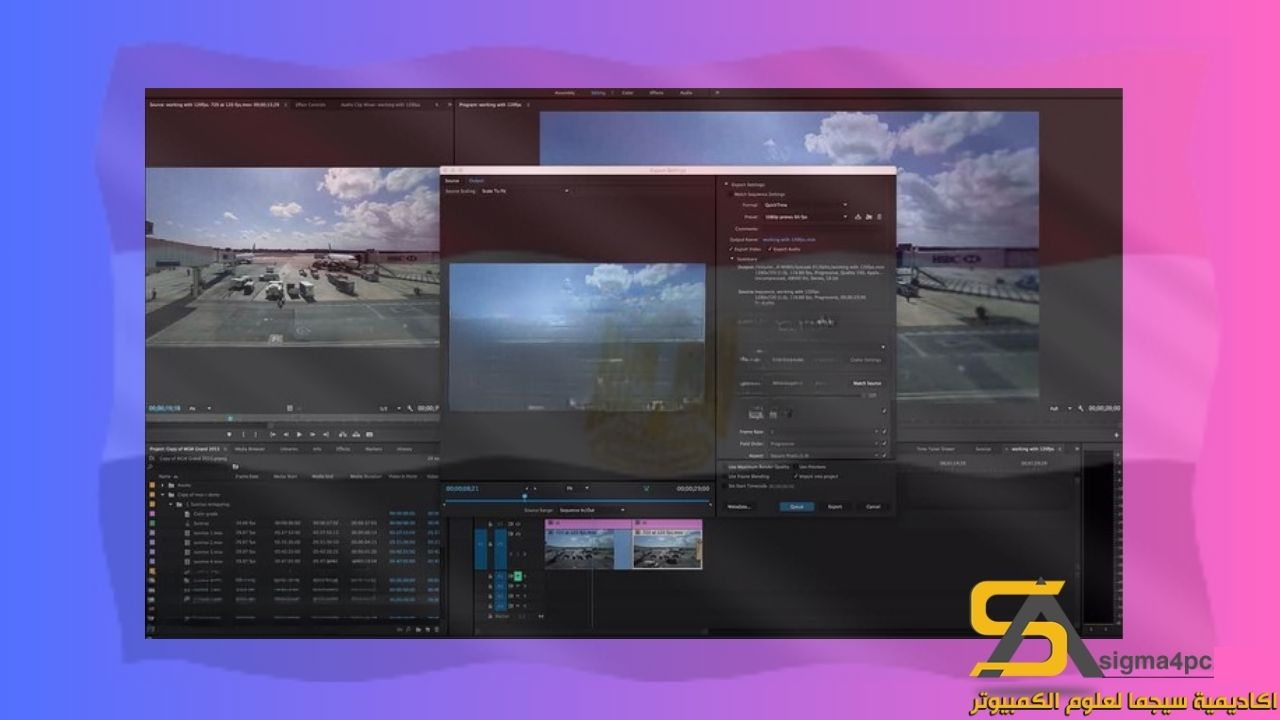Click the Queue button in Export Settings
The height and width of the screenshot is (720, 1280).
796,507
